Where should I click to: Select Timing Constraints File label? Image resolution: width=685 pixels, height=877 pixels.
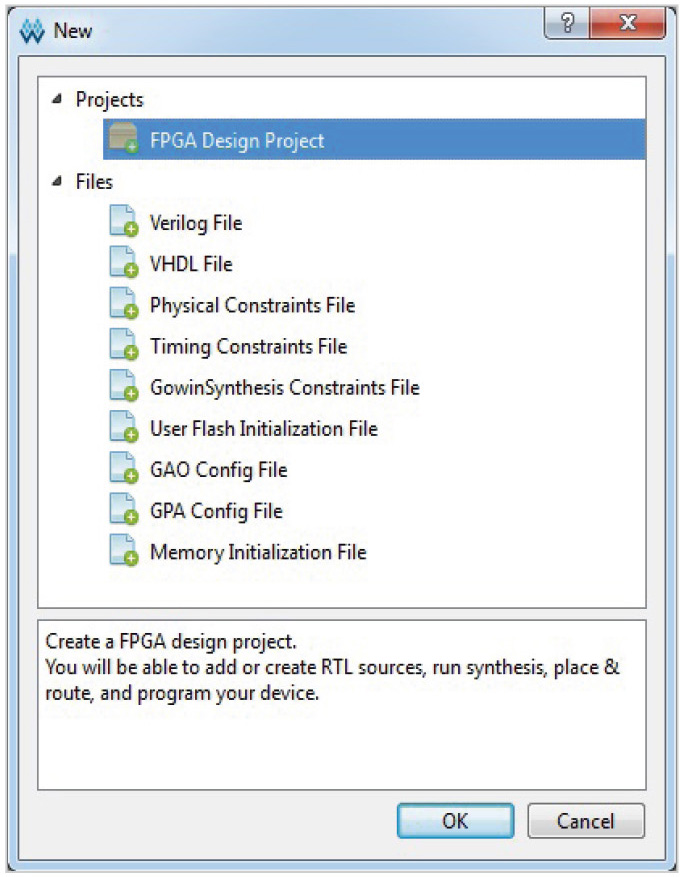[x=248, y=346]
